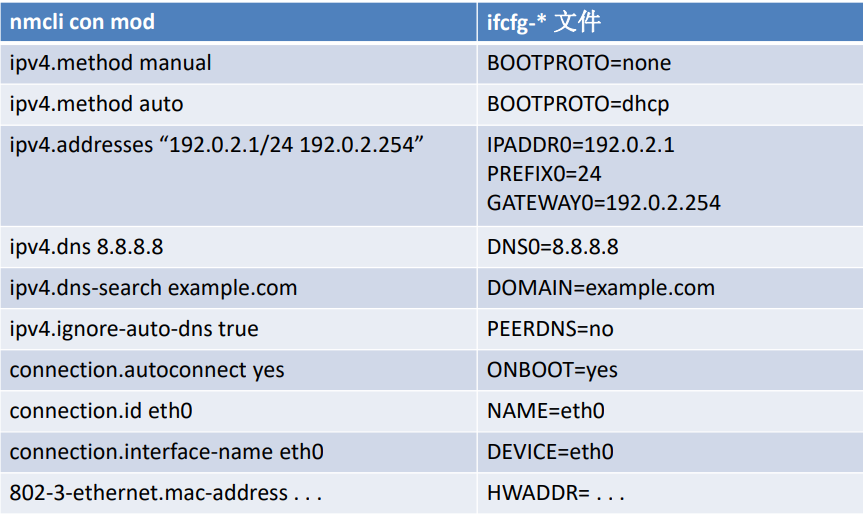Click the 'PREFIX0=24' line
This screenshot has width=863, height=515.
[x=544, y=174]
